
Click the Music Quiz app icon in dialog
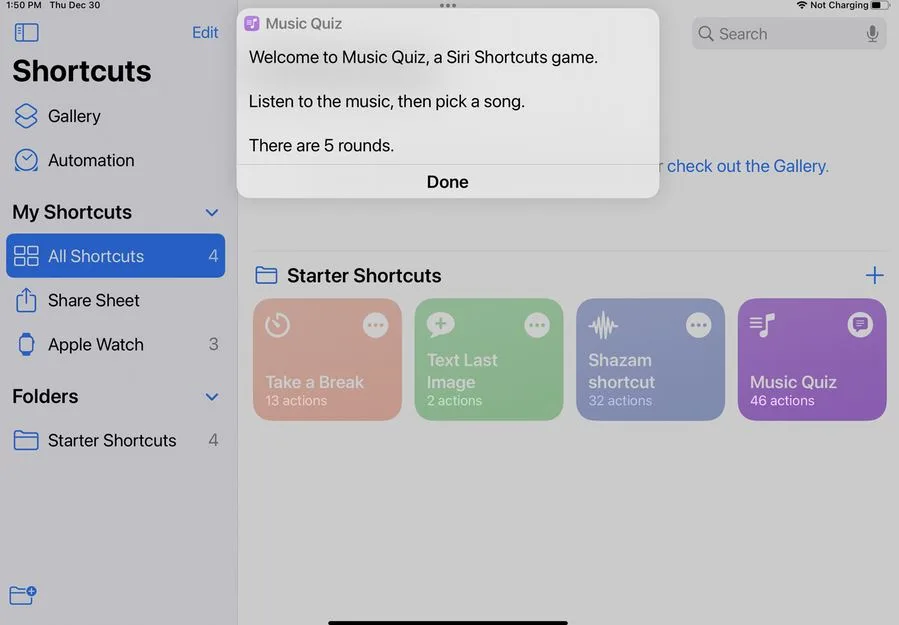point(252,24)
